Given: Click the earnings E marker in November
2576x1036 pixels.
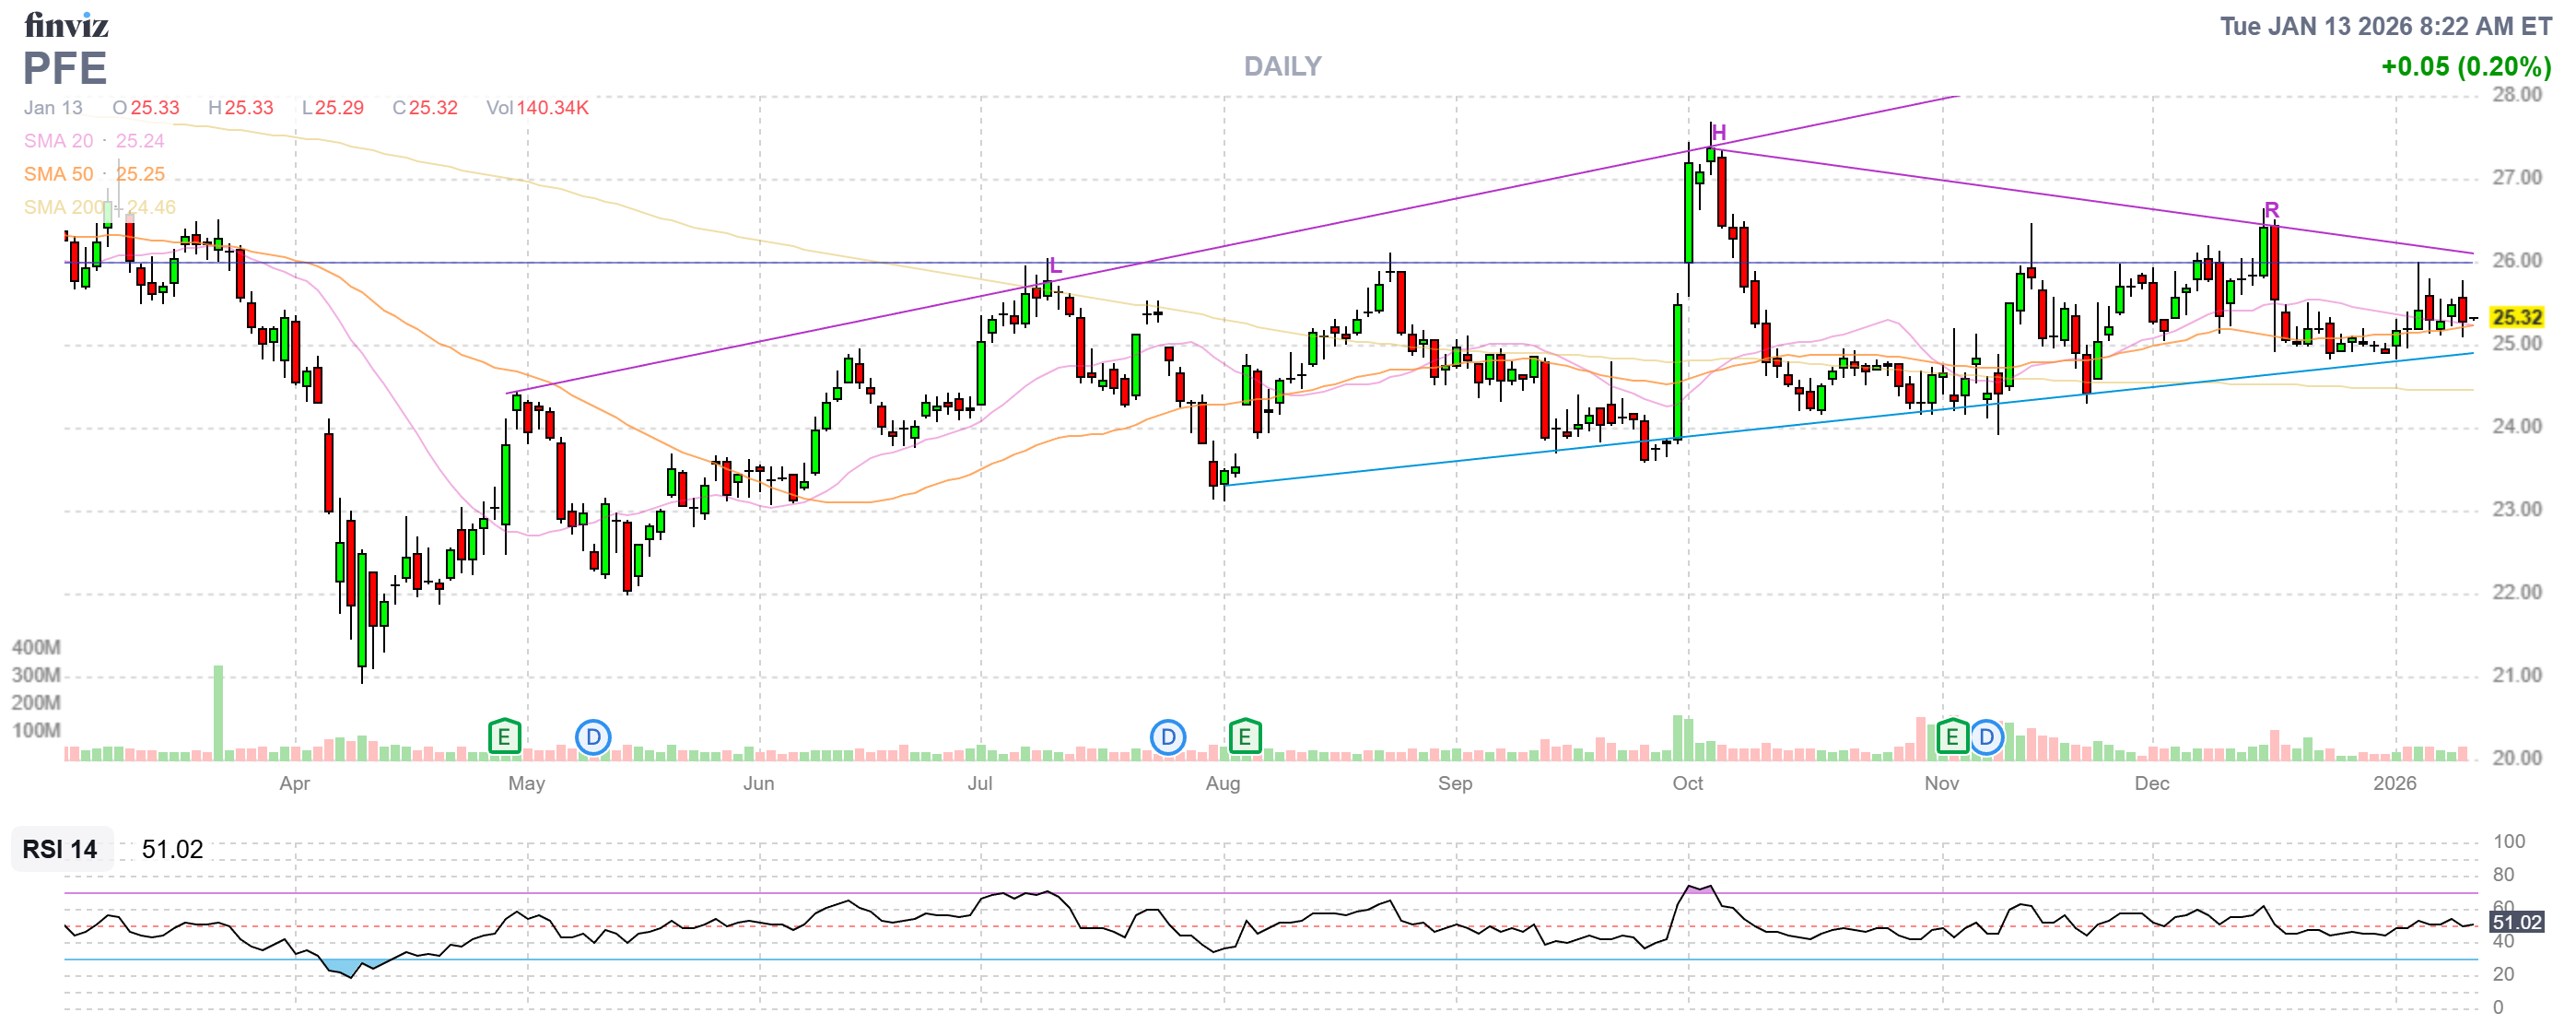Looking at the screenshot, I should pos(1951,738).
